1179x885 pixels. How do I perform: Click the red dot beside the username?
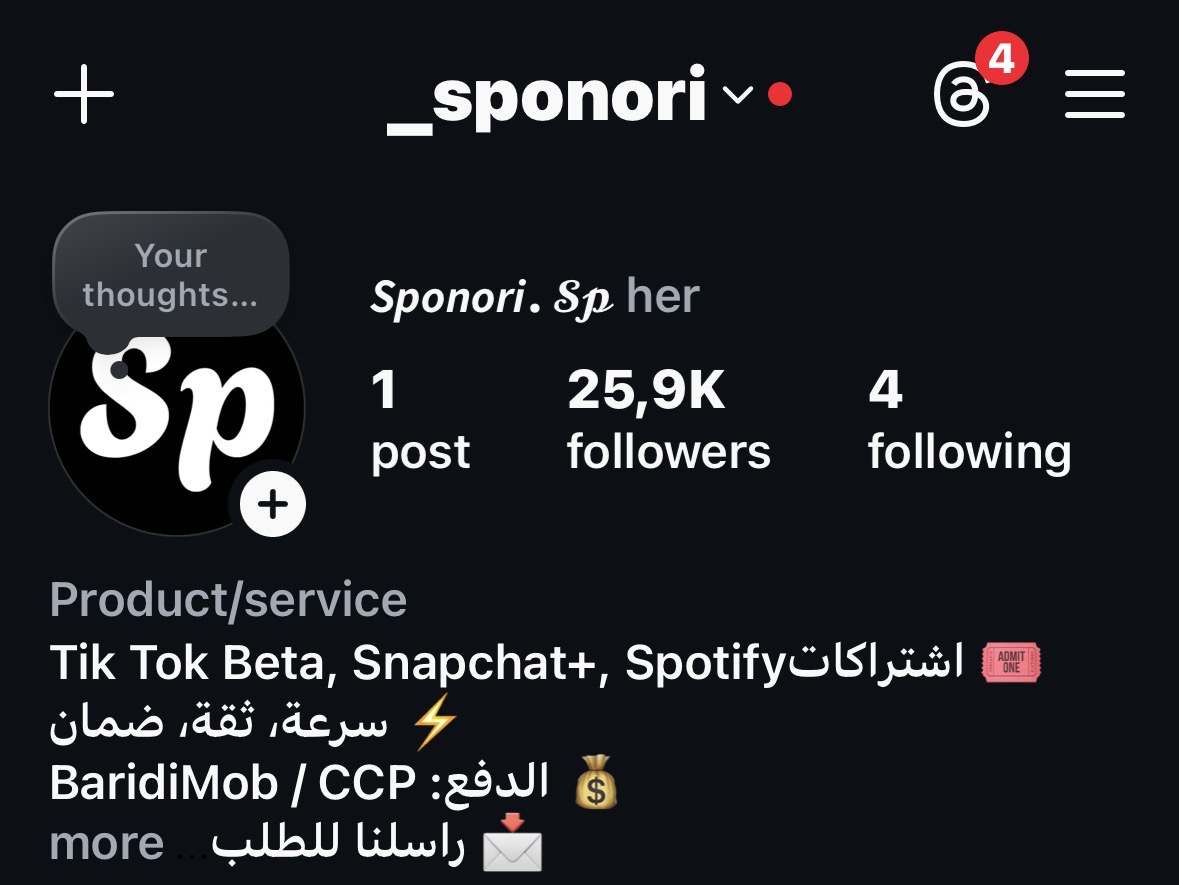tap(780, 95)
